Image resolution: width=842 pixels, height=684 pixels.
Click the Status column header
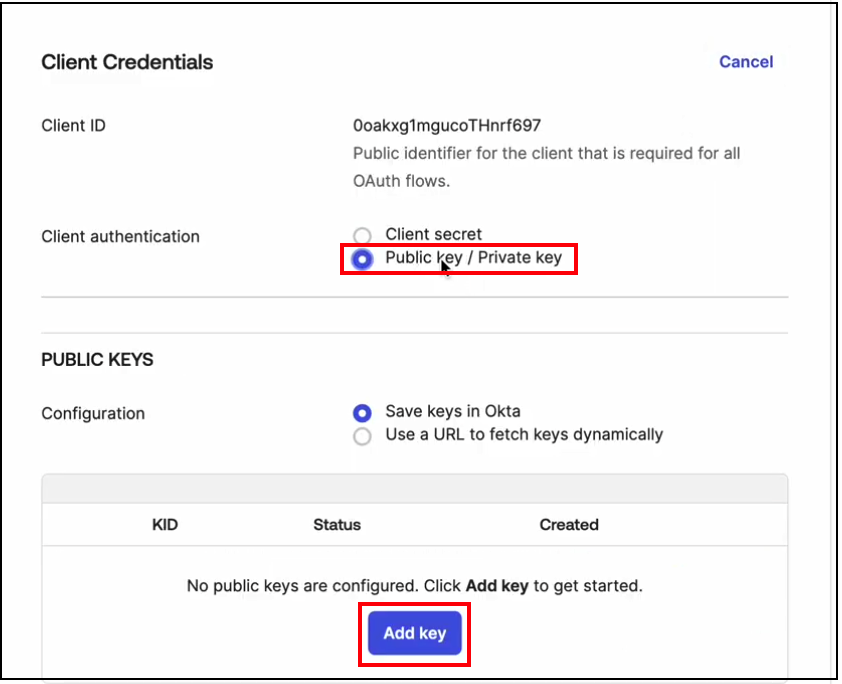click(x=337, y=524)
